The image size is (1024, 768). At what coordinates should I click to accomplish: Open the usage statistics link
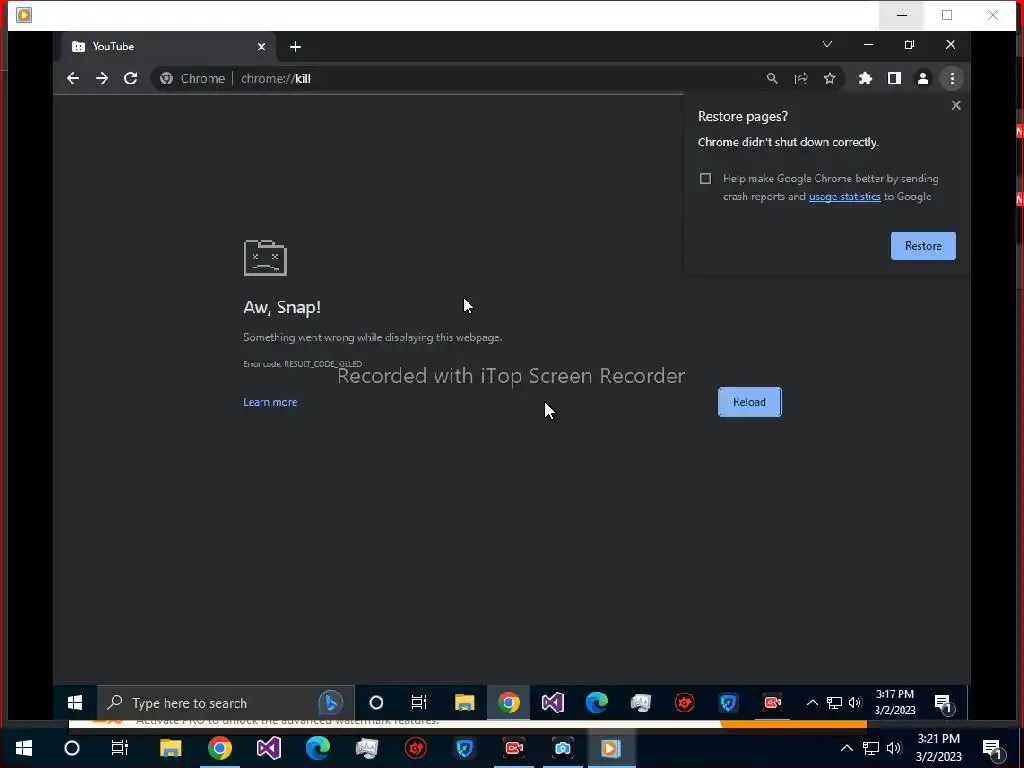pos(844,197)
